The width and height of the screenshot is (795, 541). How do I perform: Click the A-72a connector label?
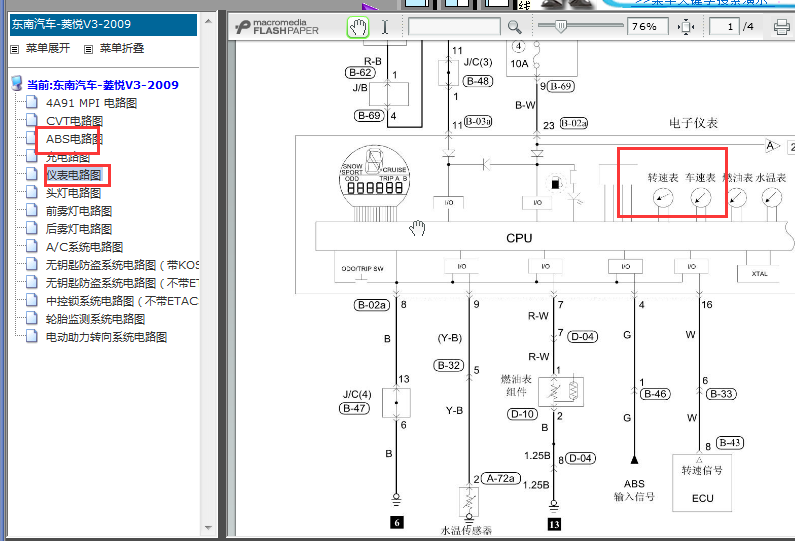(x=500, y=478)
